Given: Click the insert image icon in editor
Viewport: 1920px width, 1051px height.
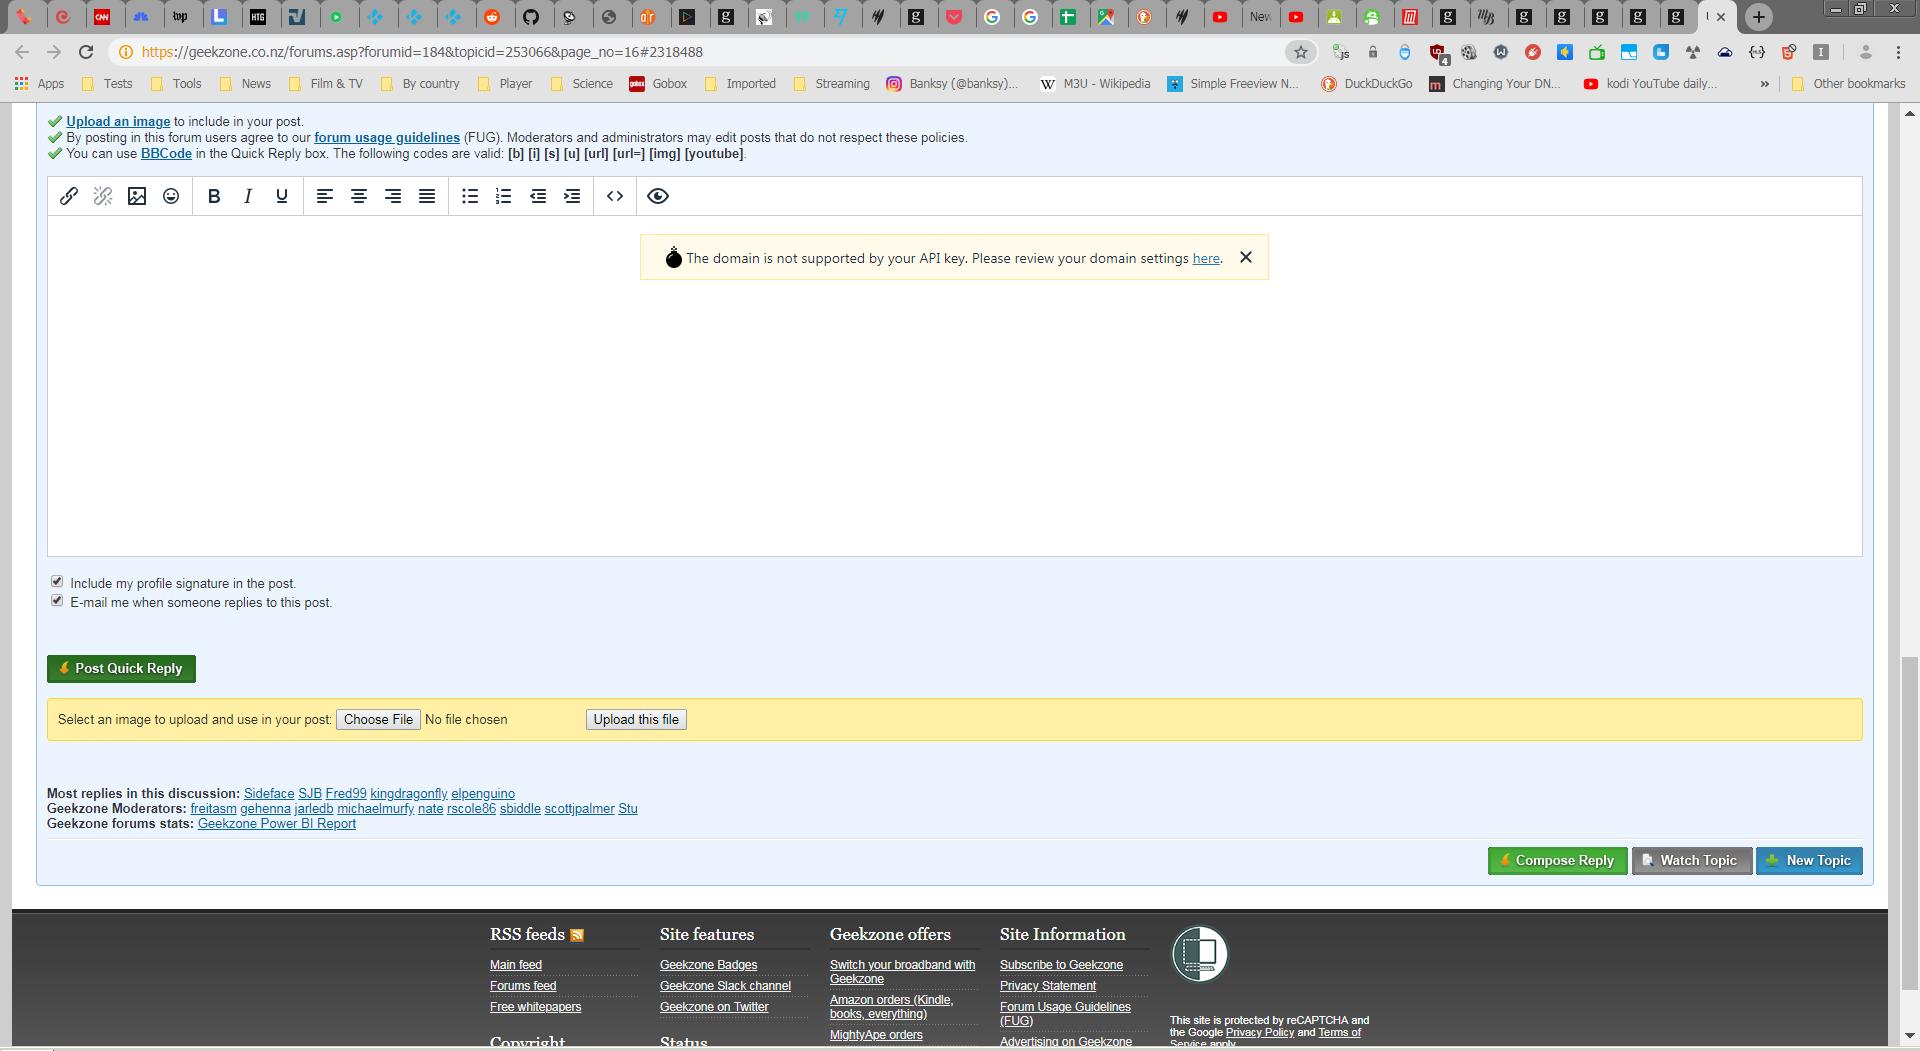Looking at the screenshot, I should click(137, 196).
